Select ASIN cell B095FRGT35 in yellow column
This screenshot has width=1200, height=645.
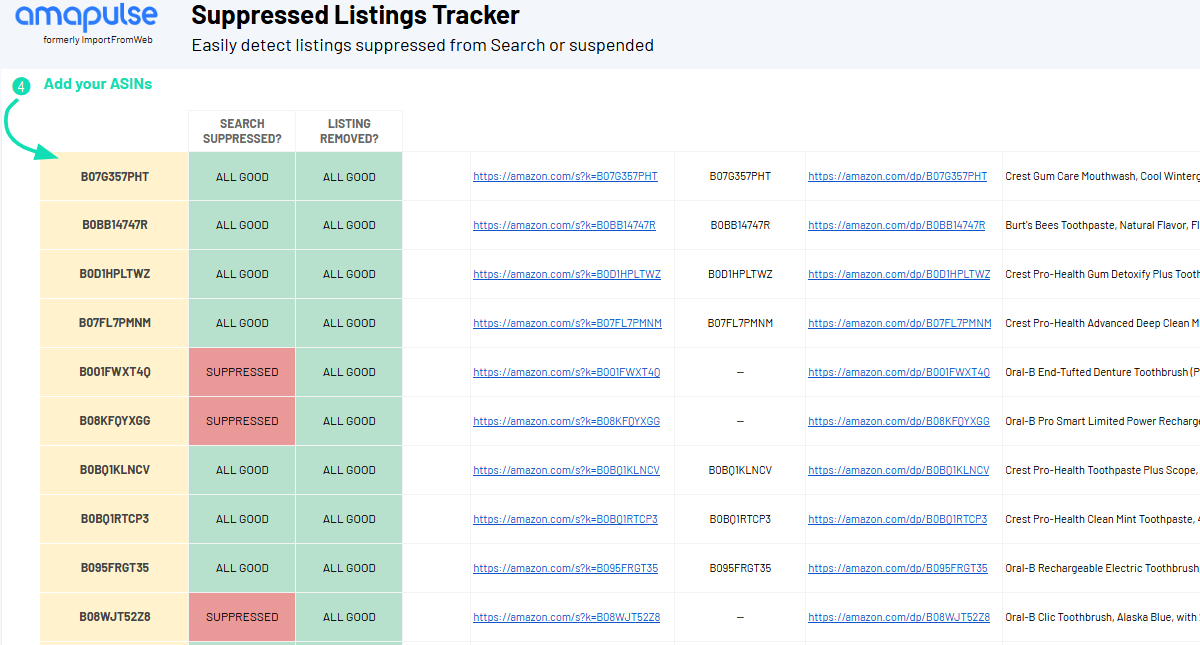(114, 568)
